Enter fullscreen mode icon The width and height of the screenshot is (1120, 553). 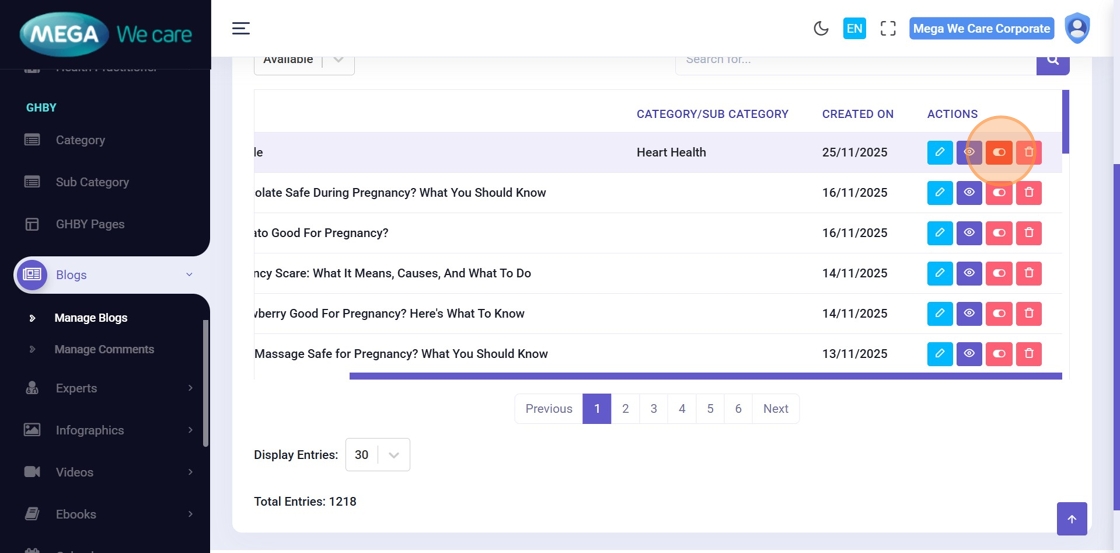coord(888,29)
